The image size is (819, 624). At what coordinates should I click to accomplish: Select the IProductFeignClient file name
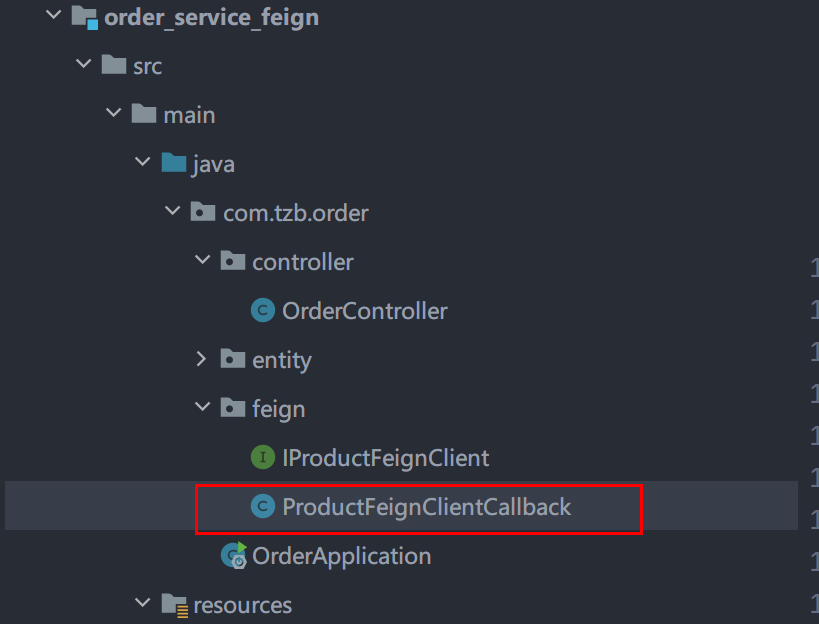[385, 458]
